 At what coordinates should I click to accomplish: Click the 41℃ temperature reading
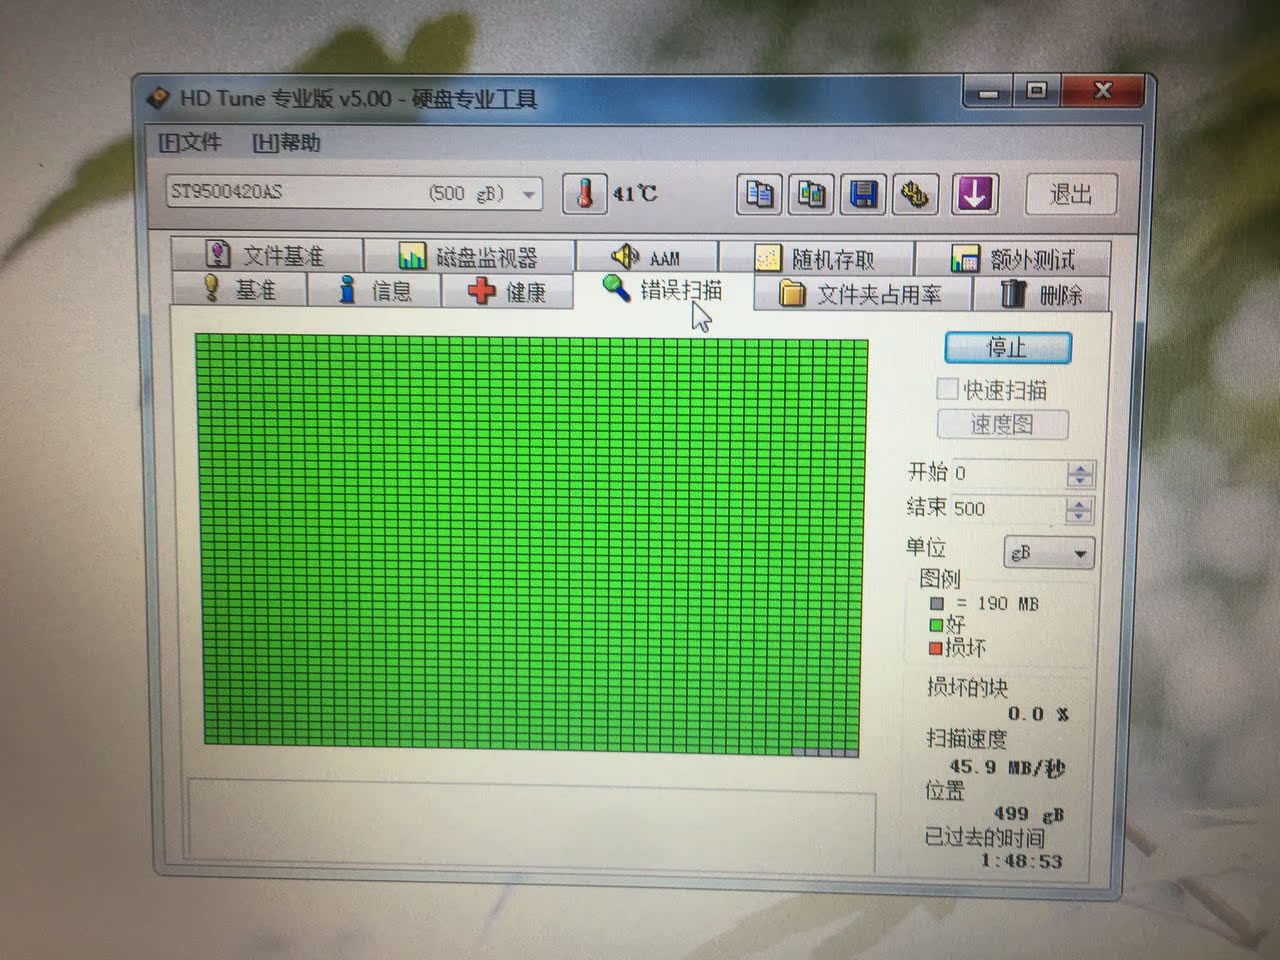[635, 194]
